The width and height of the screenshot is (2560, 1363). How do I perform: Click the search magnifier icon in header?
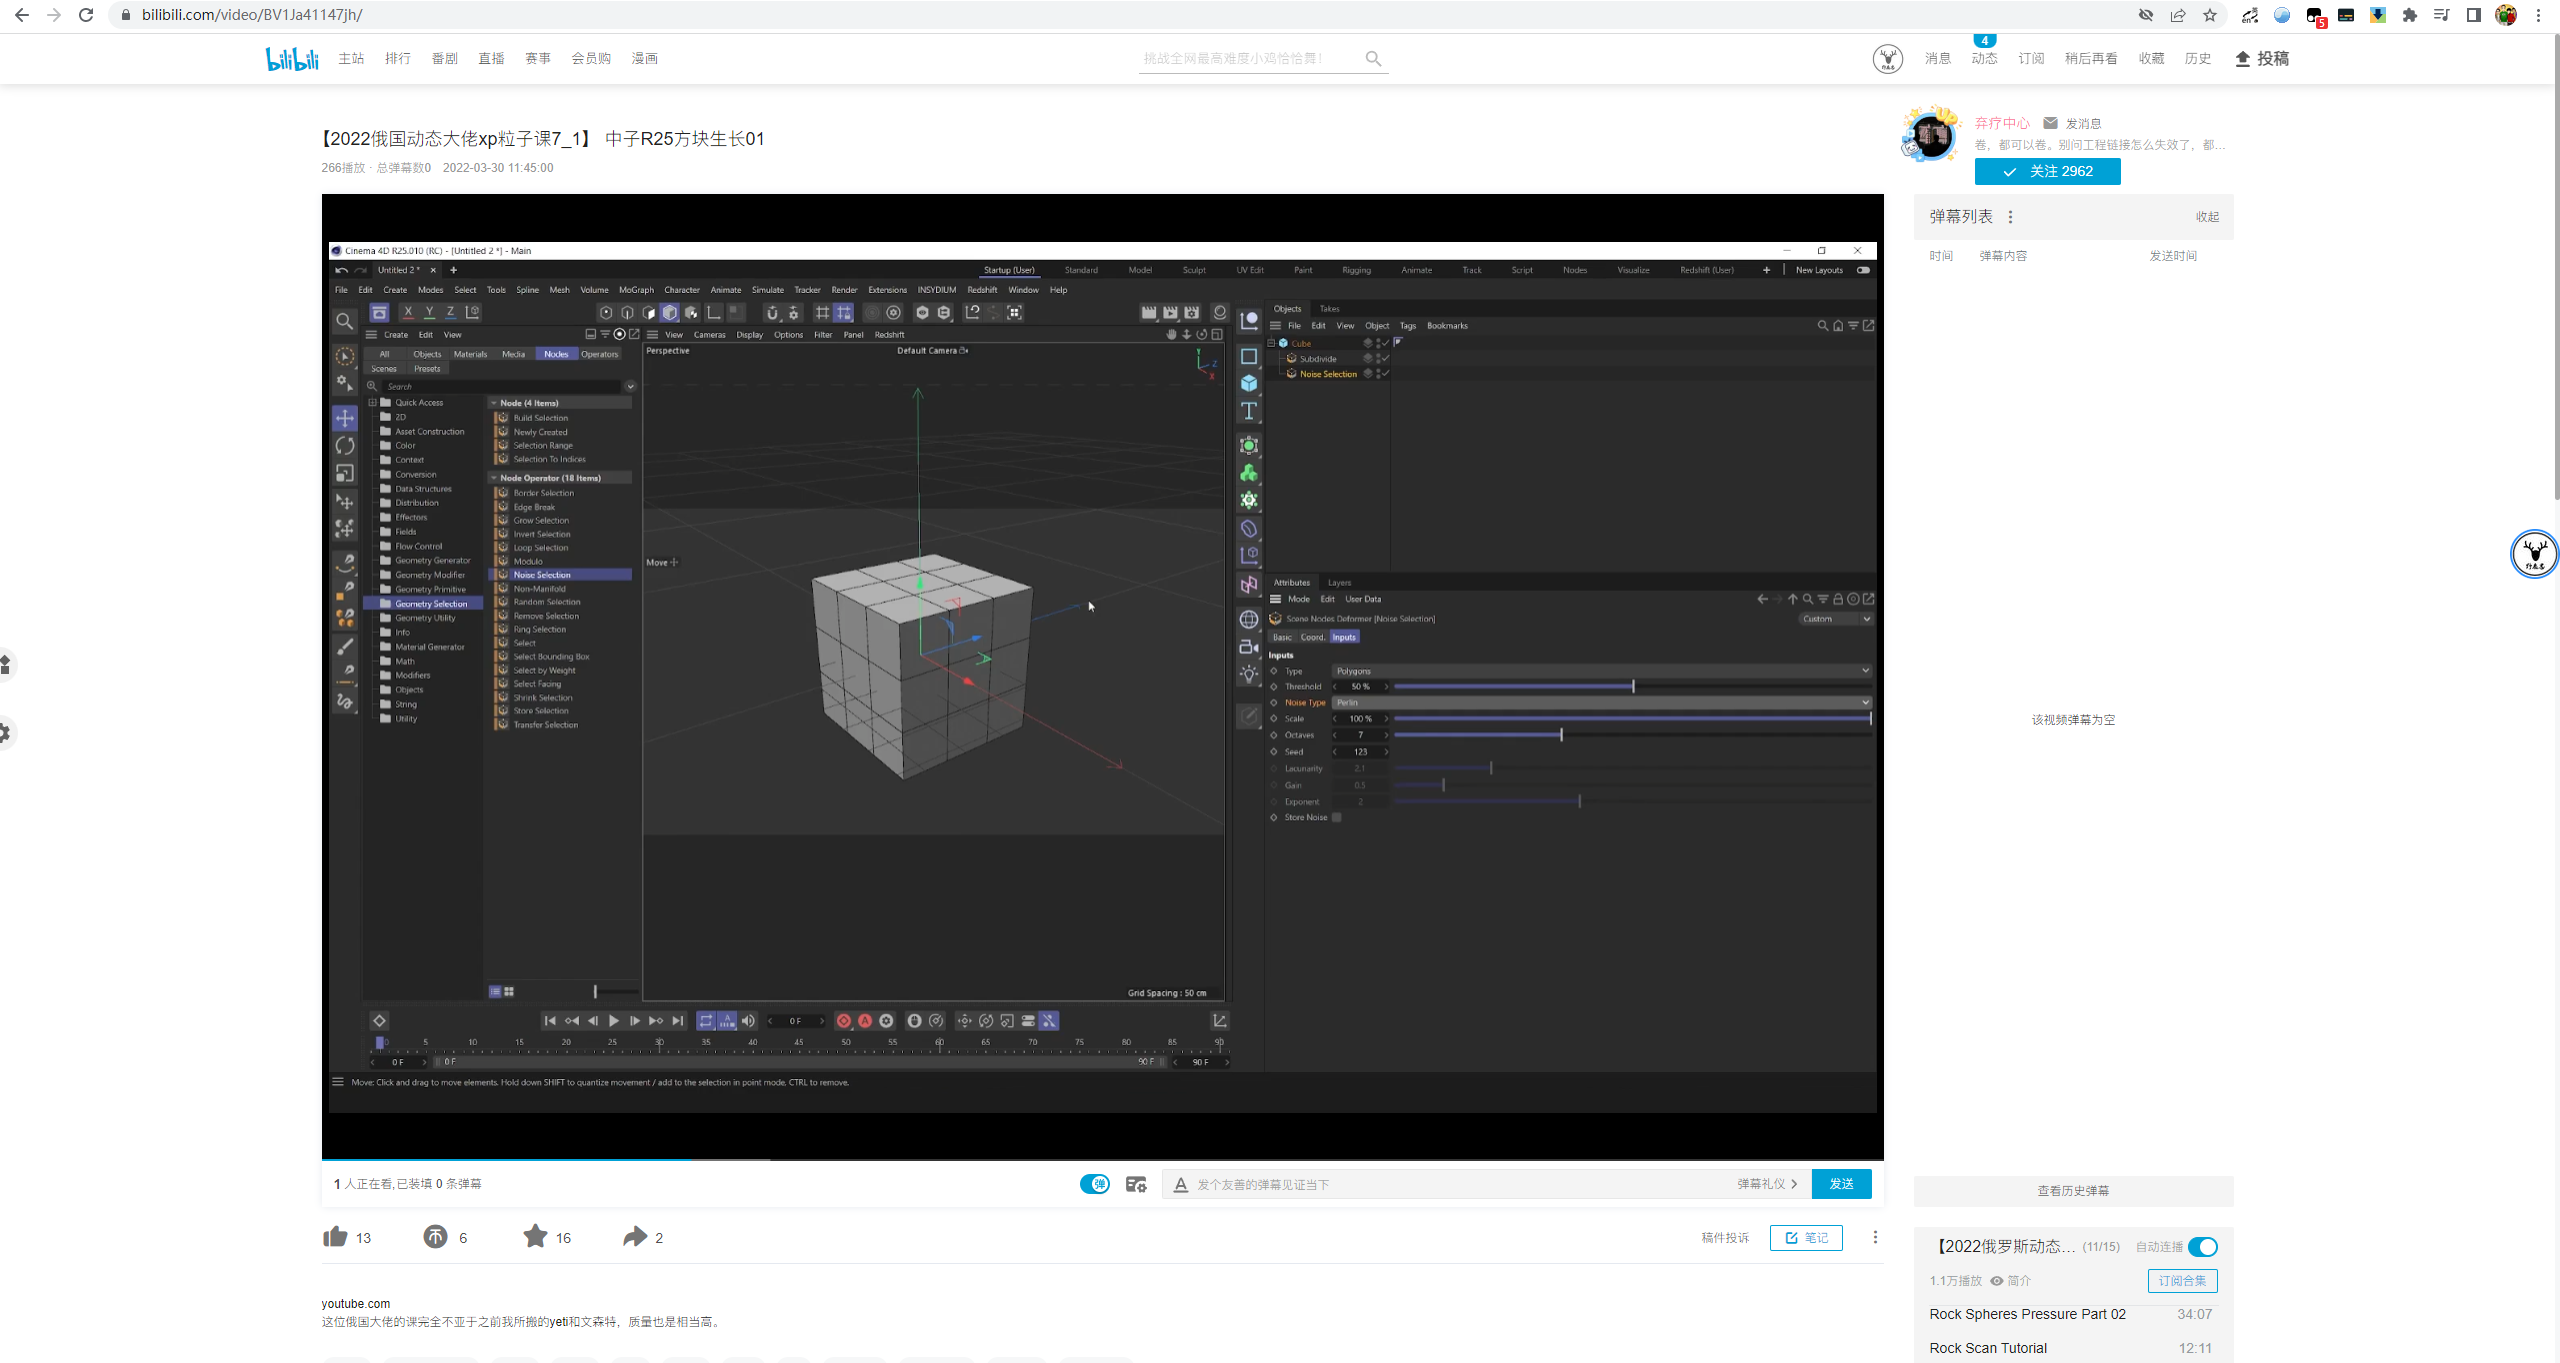coord(1373,59)
